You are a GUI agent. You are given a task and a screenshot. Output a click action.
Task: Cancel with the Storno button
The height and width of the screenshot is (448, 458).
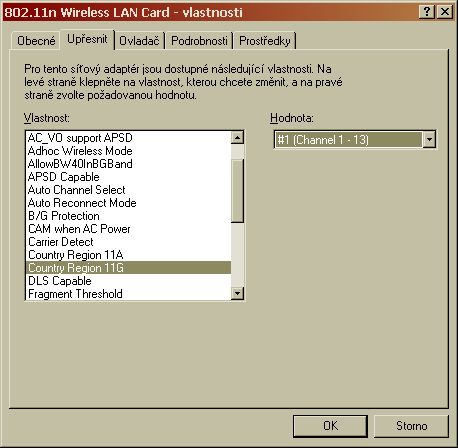(x=411, y=426)
